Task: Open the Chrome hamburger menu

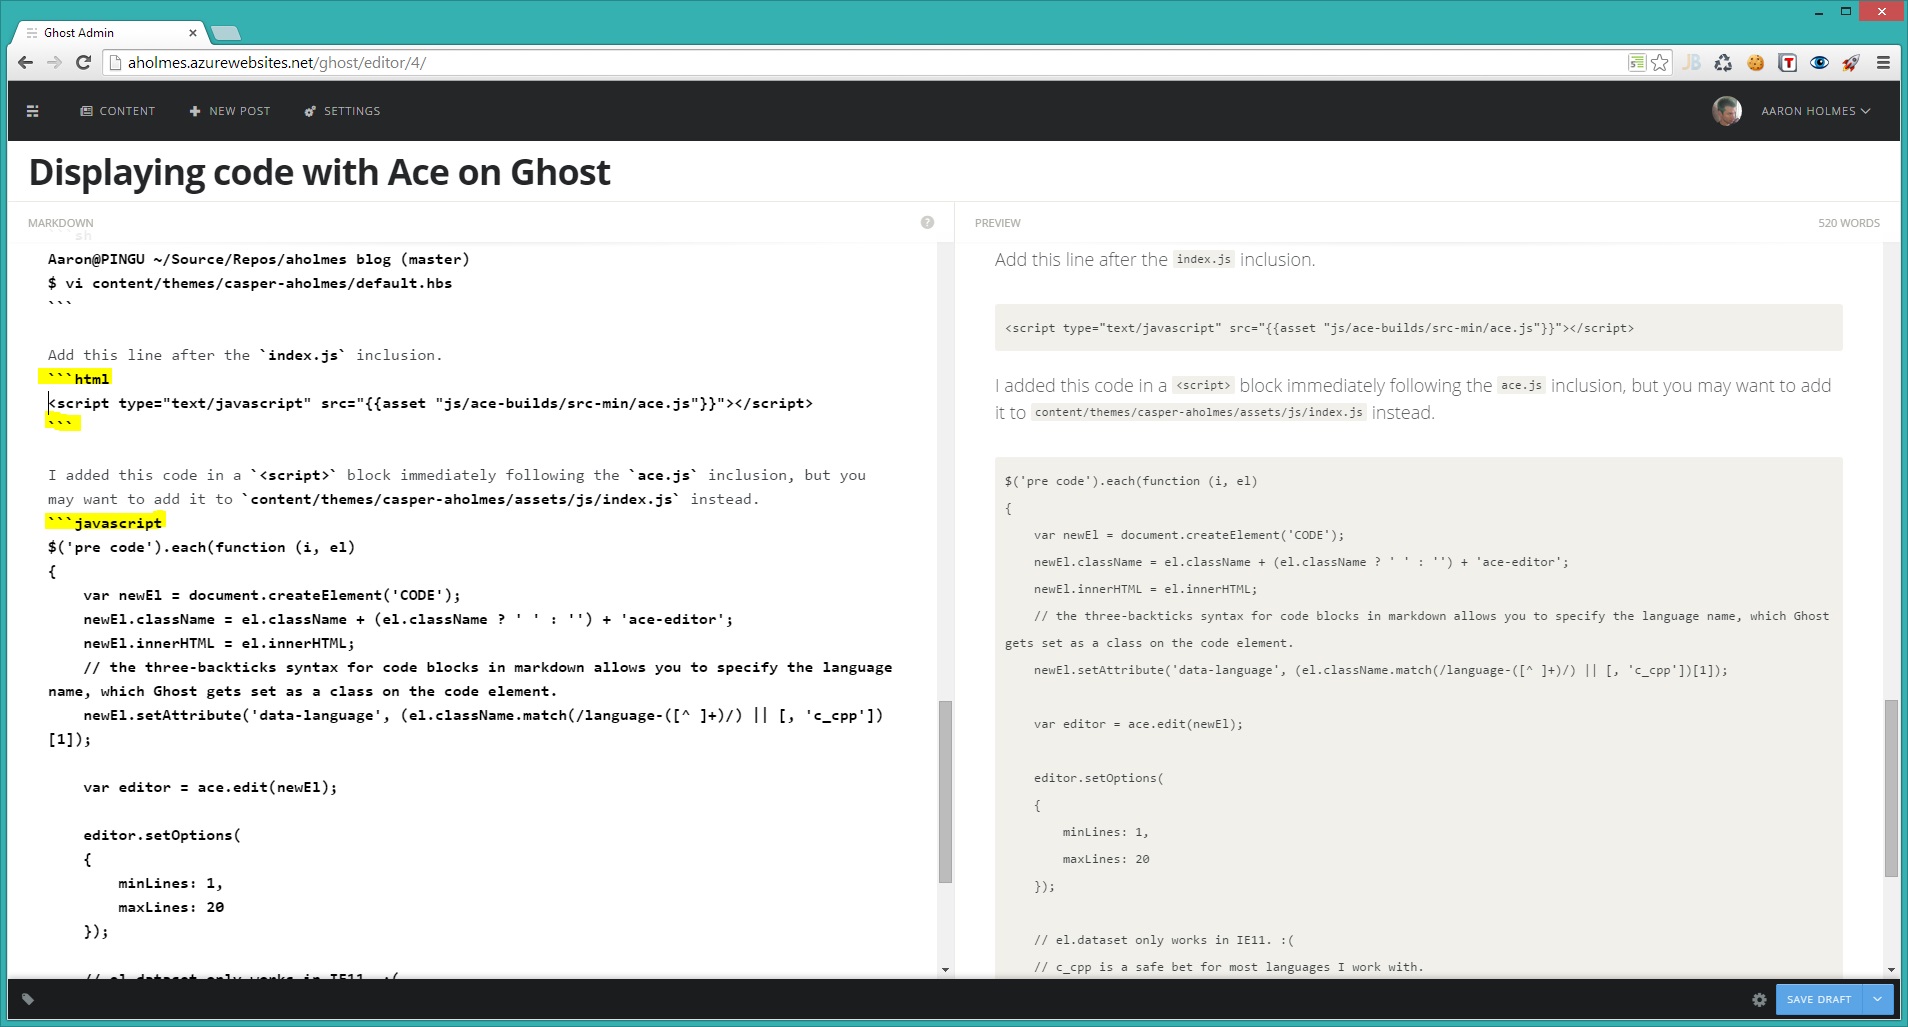Action: click(1883, 63)
